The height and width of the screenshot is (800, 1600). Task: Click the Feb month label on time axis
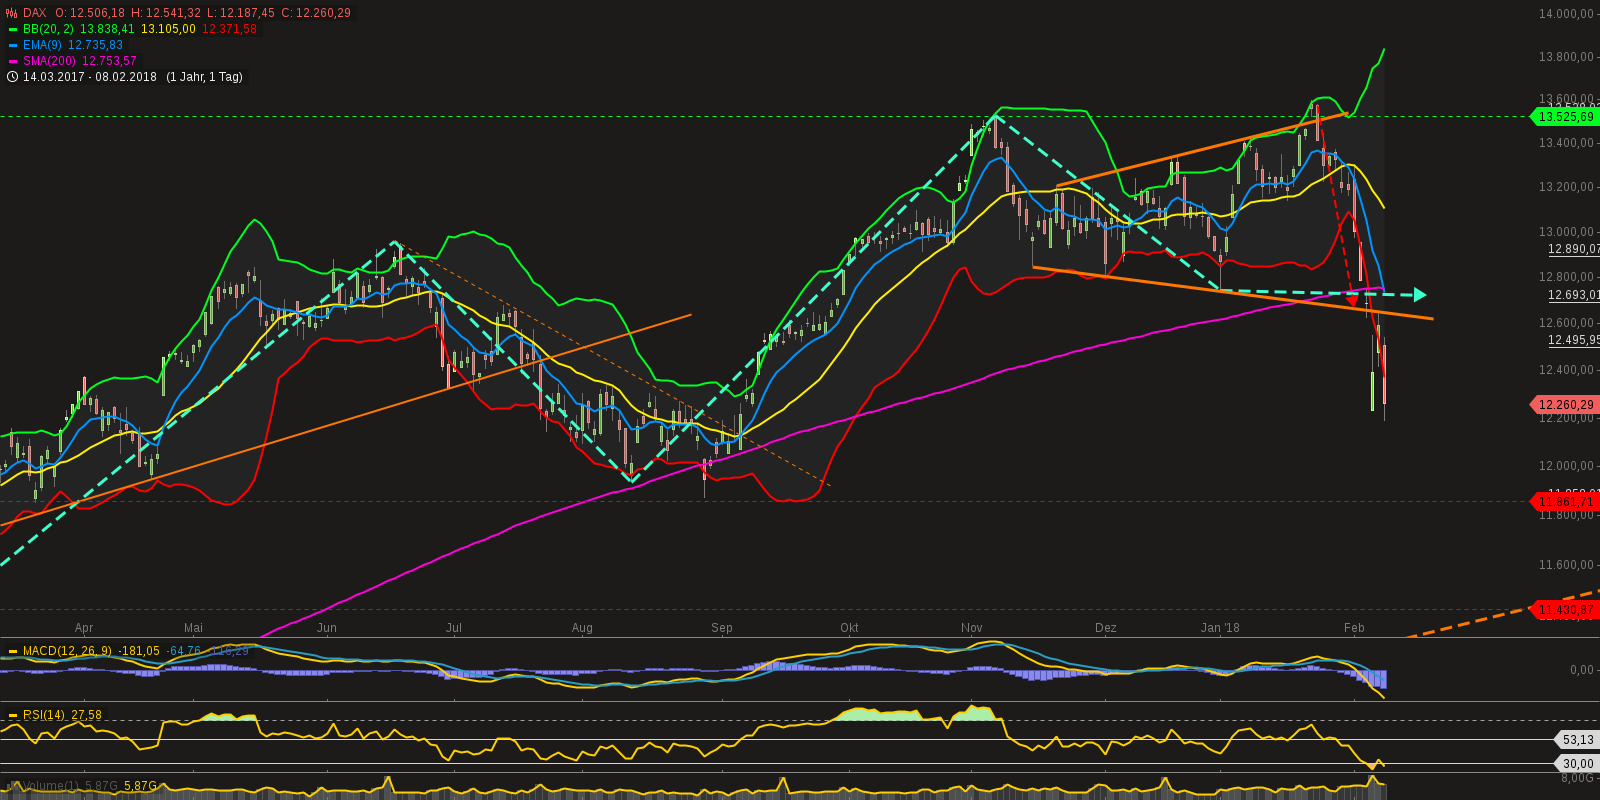tap(1354, 628)
